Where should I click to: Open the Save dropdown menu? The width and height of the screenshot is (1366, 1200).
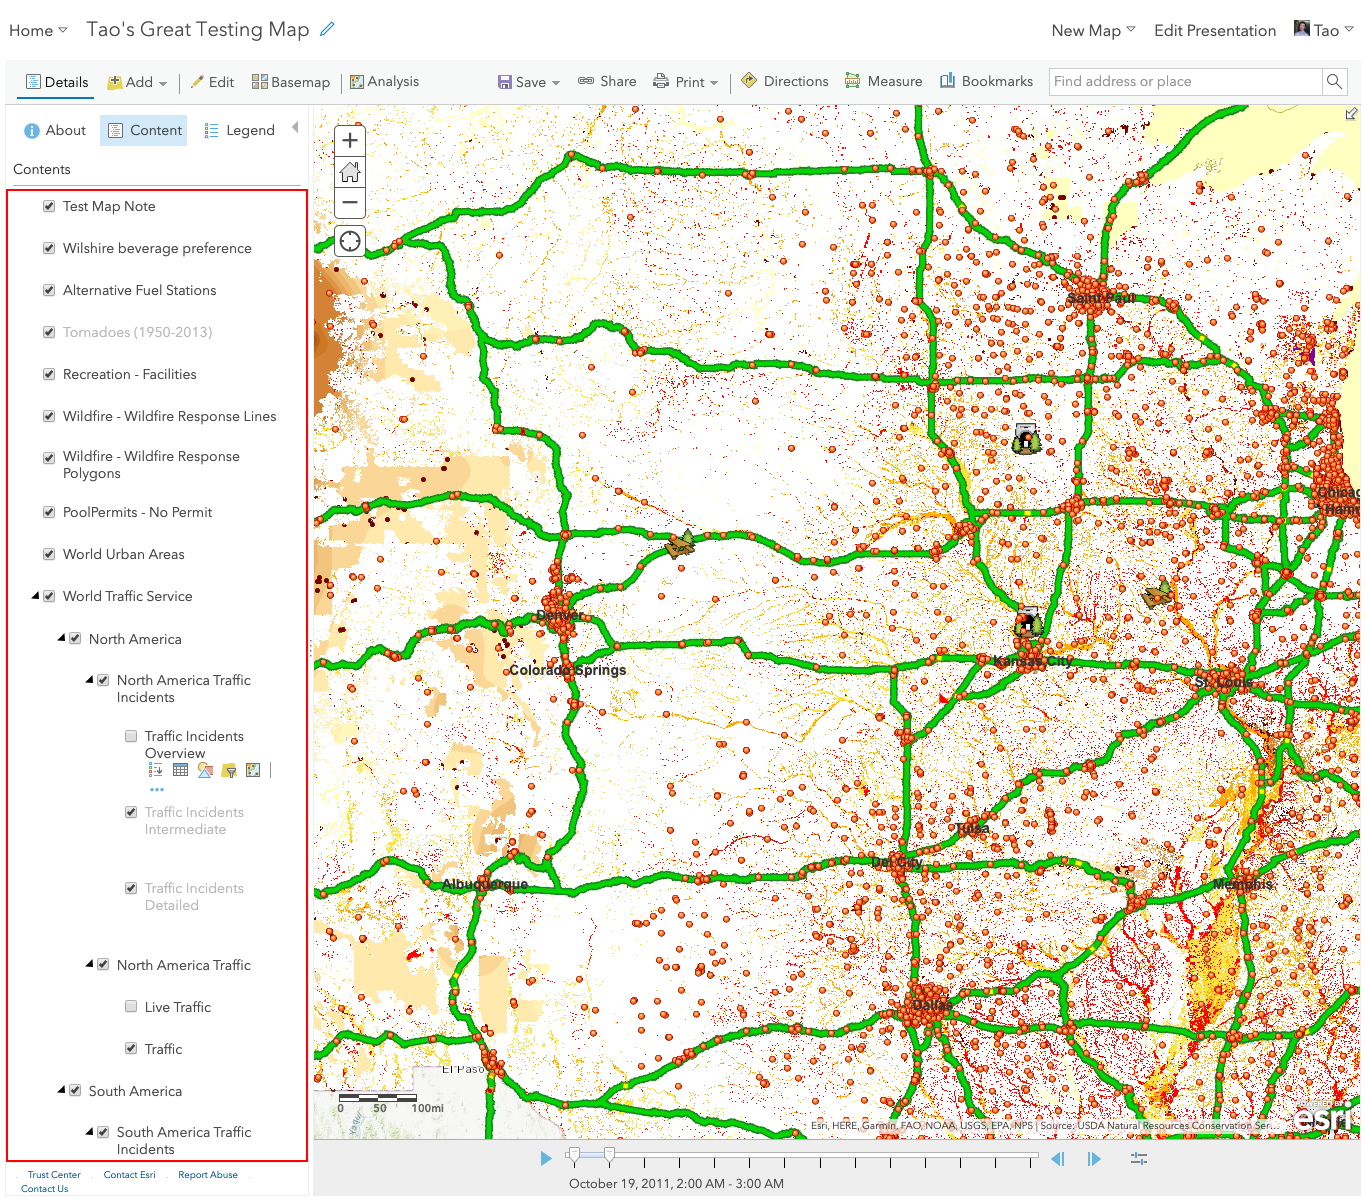[x=547, y=81]
